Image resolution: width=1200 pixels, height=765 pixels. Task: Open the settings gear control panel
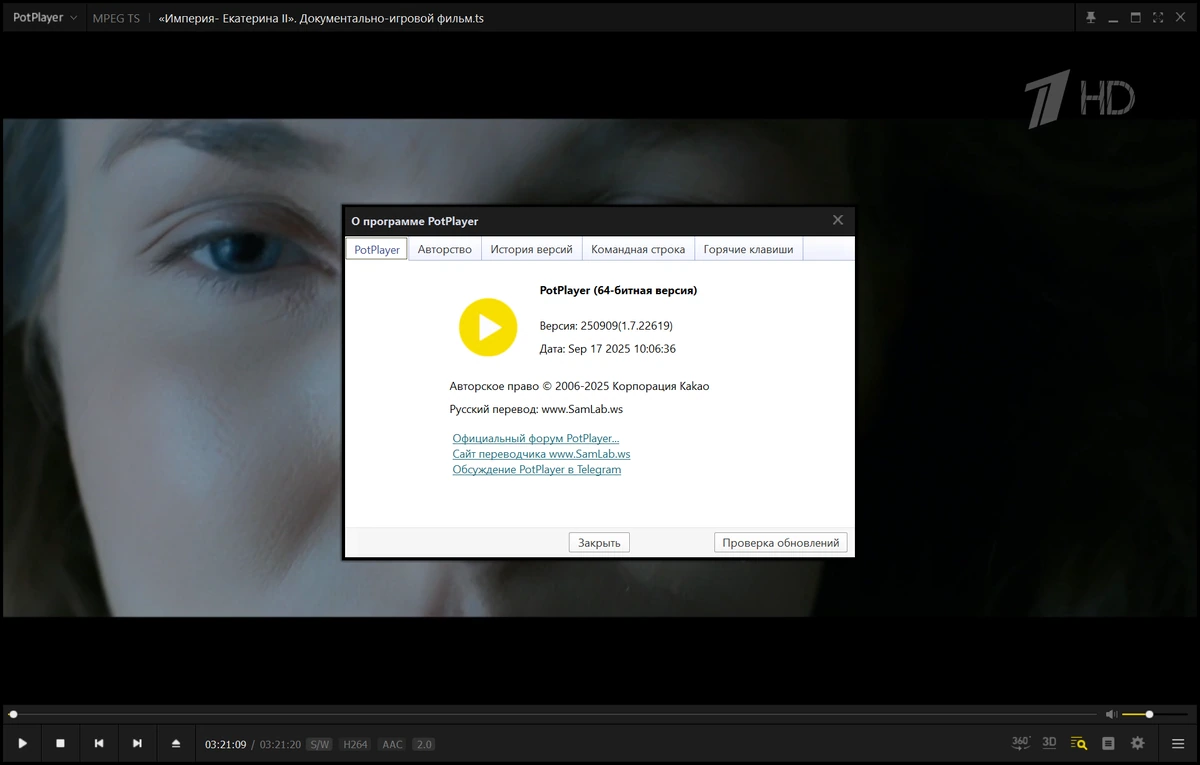click(x=1137, y=743)
